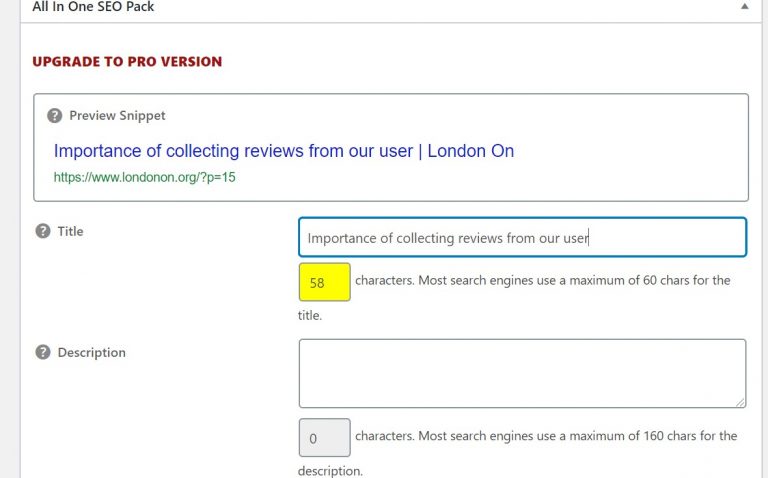768x478 pixels.
Task: Click the help icon beside Description
Action: [43, 352]
